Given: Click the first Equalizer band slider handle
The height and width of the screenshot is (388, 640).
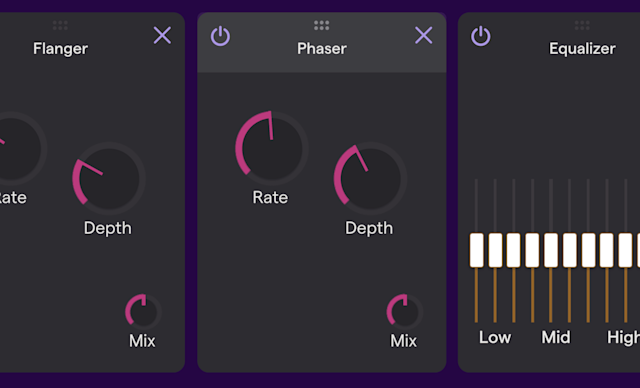Looking at the screenshot, I should point(476,250).
